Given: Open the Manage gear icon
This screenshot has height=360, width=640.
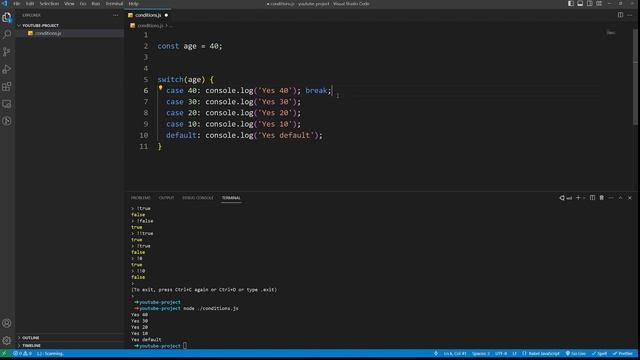Looking at the screenshot, I should pos(7,340).
